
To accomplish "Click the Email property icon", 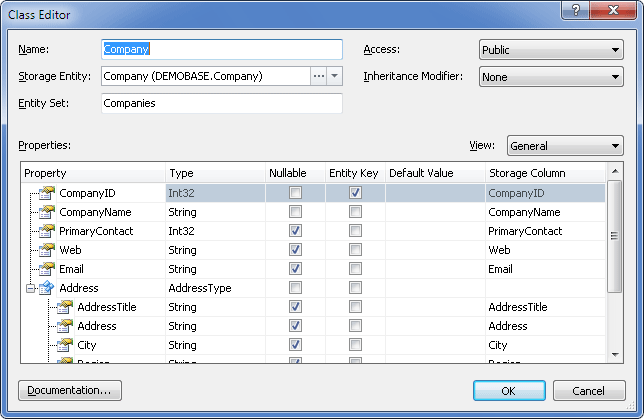I will click(47, 269).
